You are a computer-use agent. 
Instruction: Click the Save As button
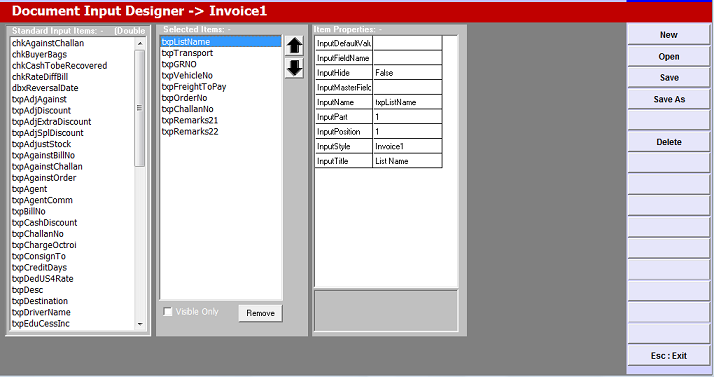(x=668, y=99)
